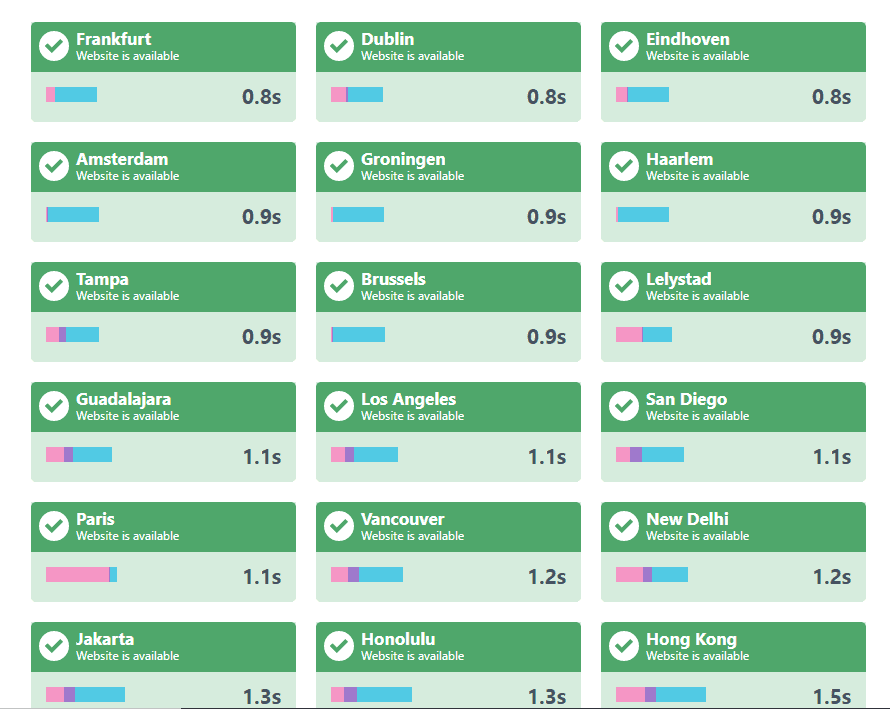This screenshot has height=709, width=890.
Task: Click the Guadalajara checkmark icon
Action: (x=54, y=406)
